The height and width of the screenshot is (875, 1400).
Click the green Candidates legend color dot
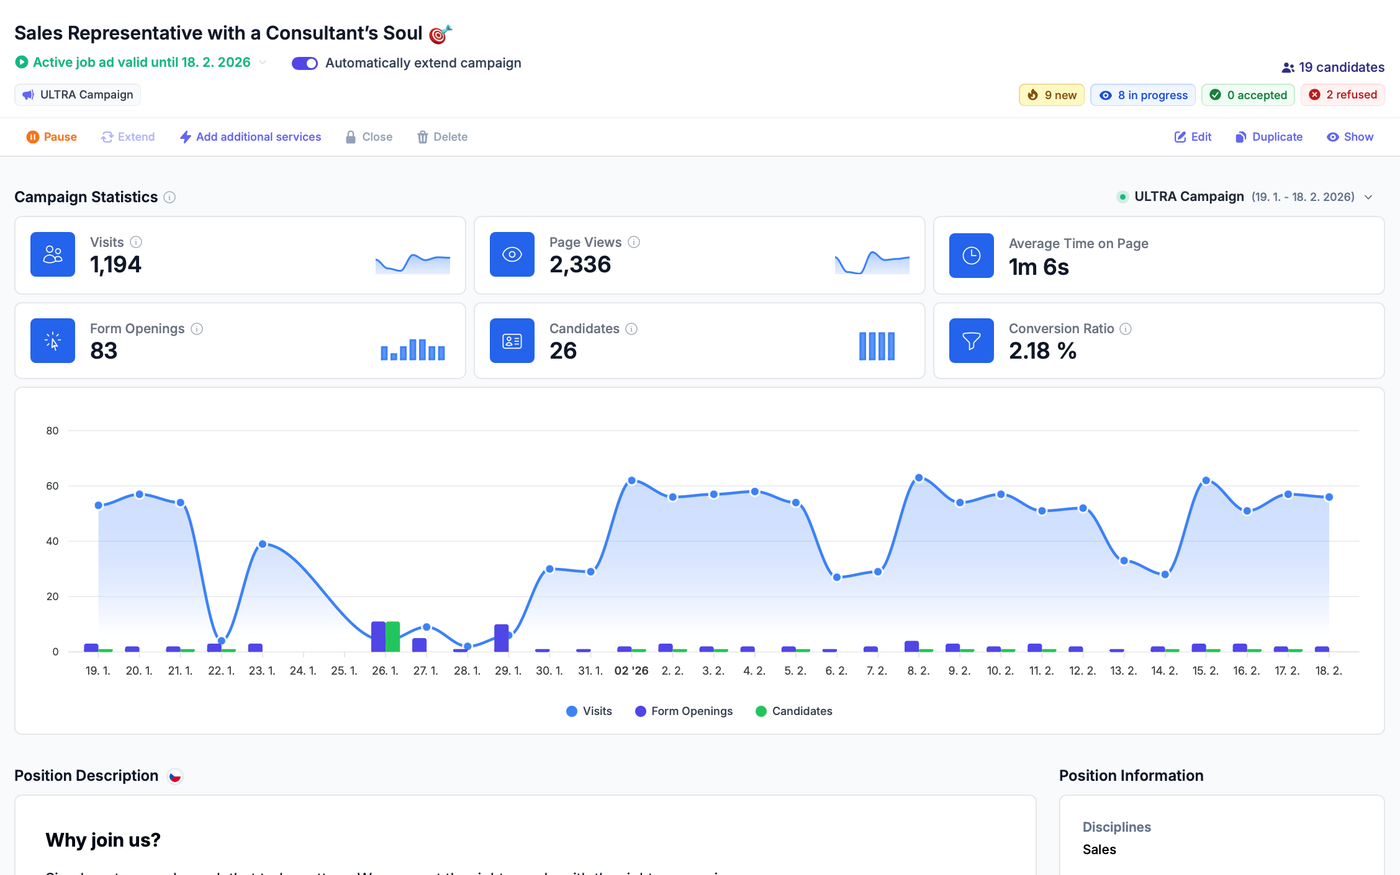[x=761, y=711]
